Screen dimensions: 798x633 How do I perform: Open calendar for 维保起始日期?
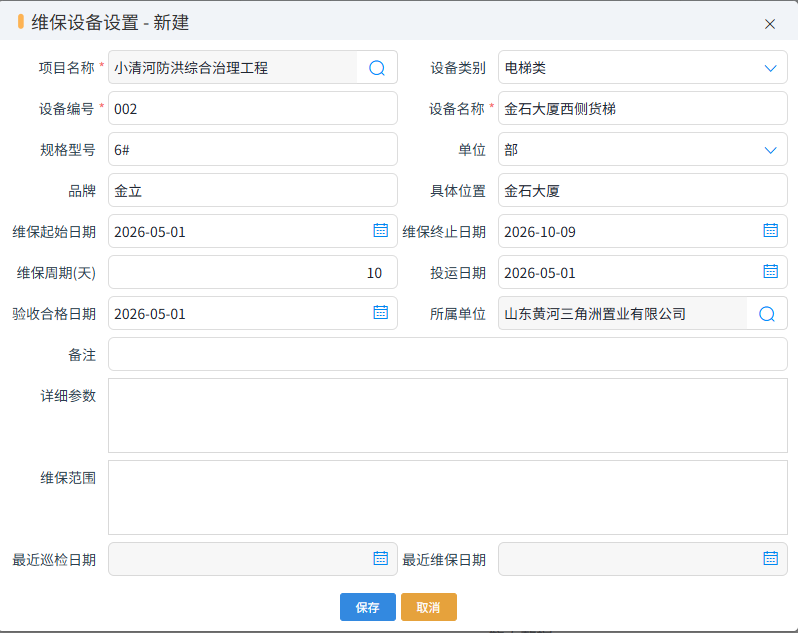click(x=381, y=231)
